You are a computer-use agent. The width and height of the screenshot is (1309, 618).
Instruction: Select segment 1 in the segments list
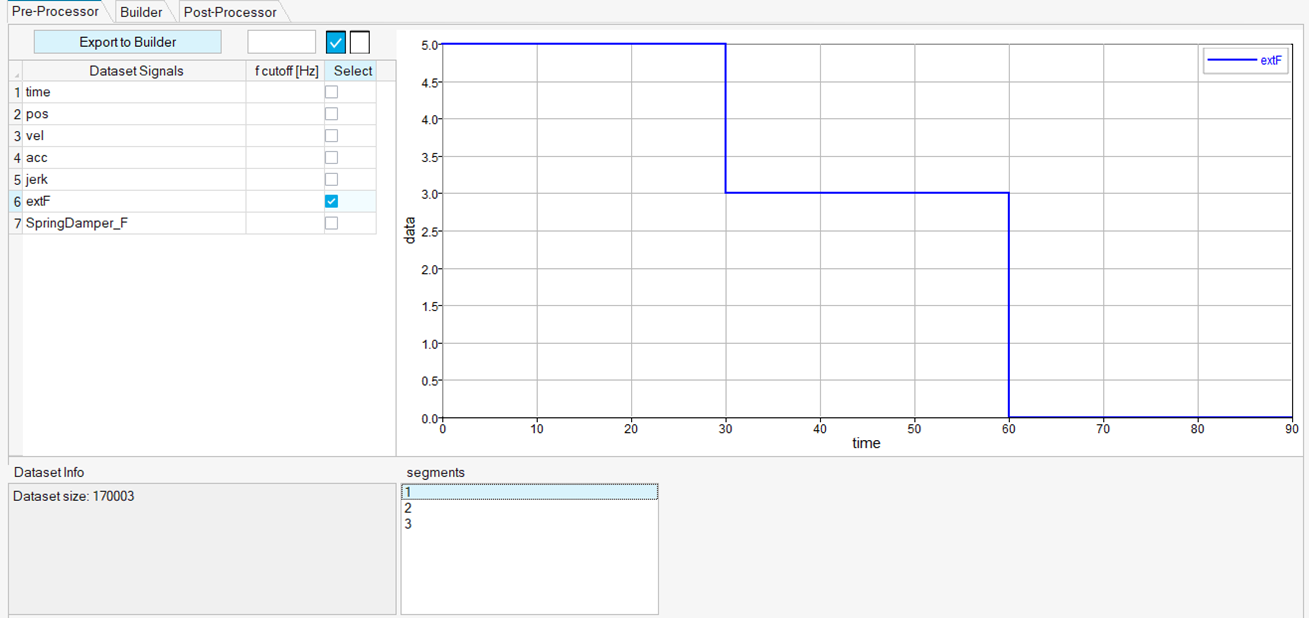point(529,492)
